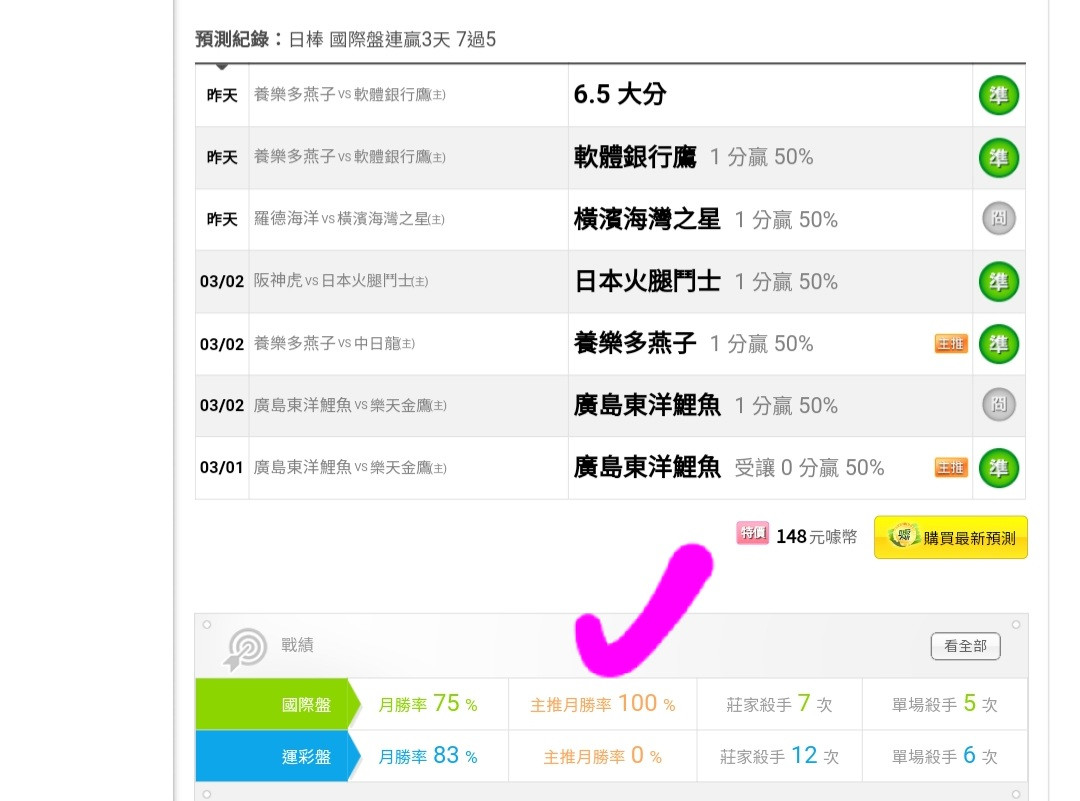Click gray icon on 03/02 廣島東洋鯉魚 row

(998, 405)
